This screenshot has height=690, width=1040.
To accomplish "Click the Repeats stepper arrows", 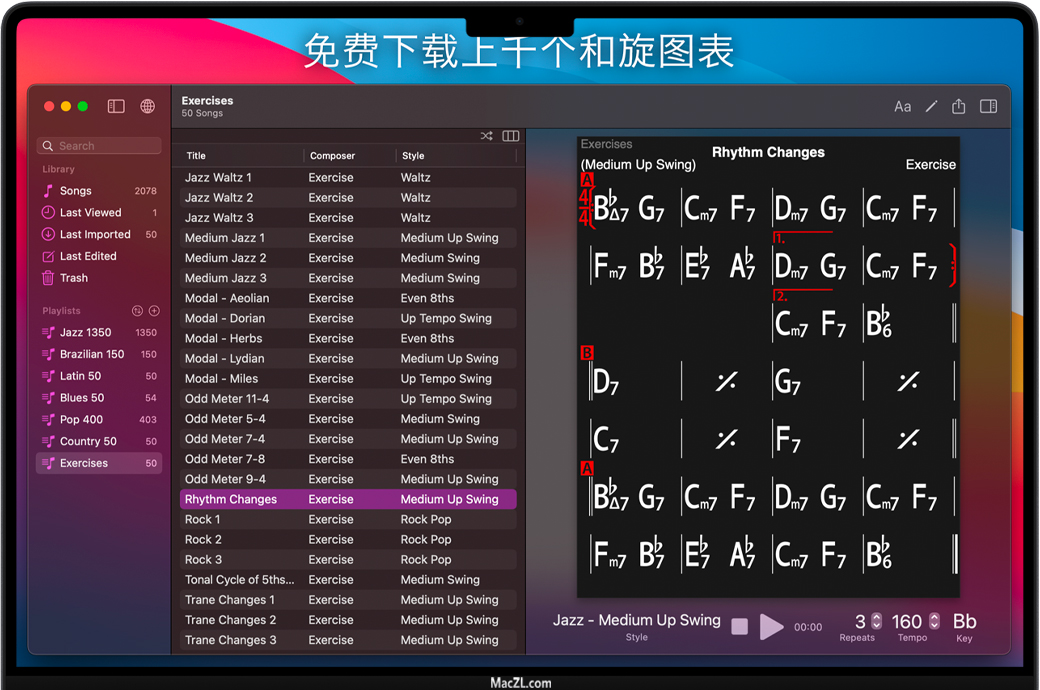I will pyautogui.click(x=877, y=621).
